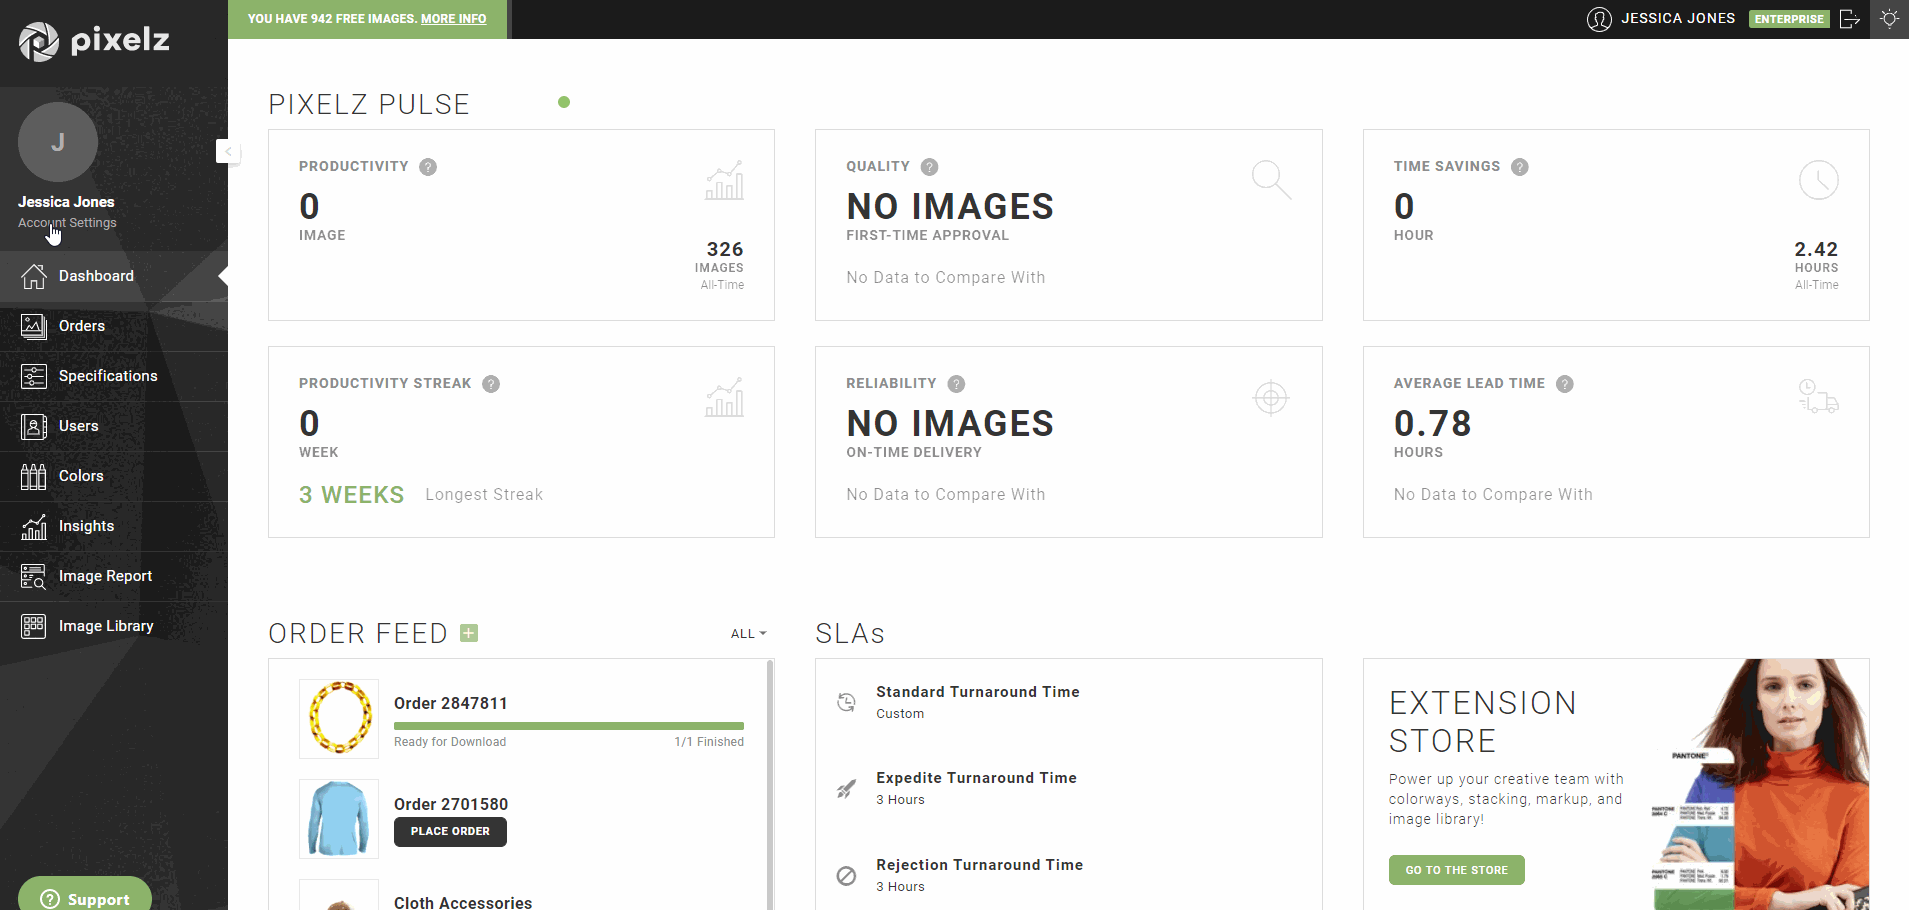Click the Quality magnifier icon
1909x910 pixels.
pos(1271,180)
